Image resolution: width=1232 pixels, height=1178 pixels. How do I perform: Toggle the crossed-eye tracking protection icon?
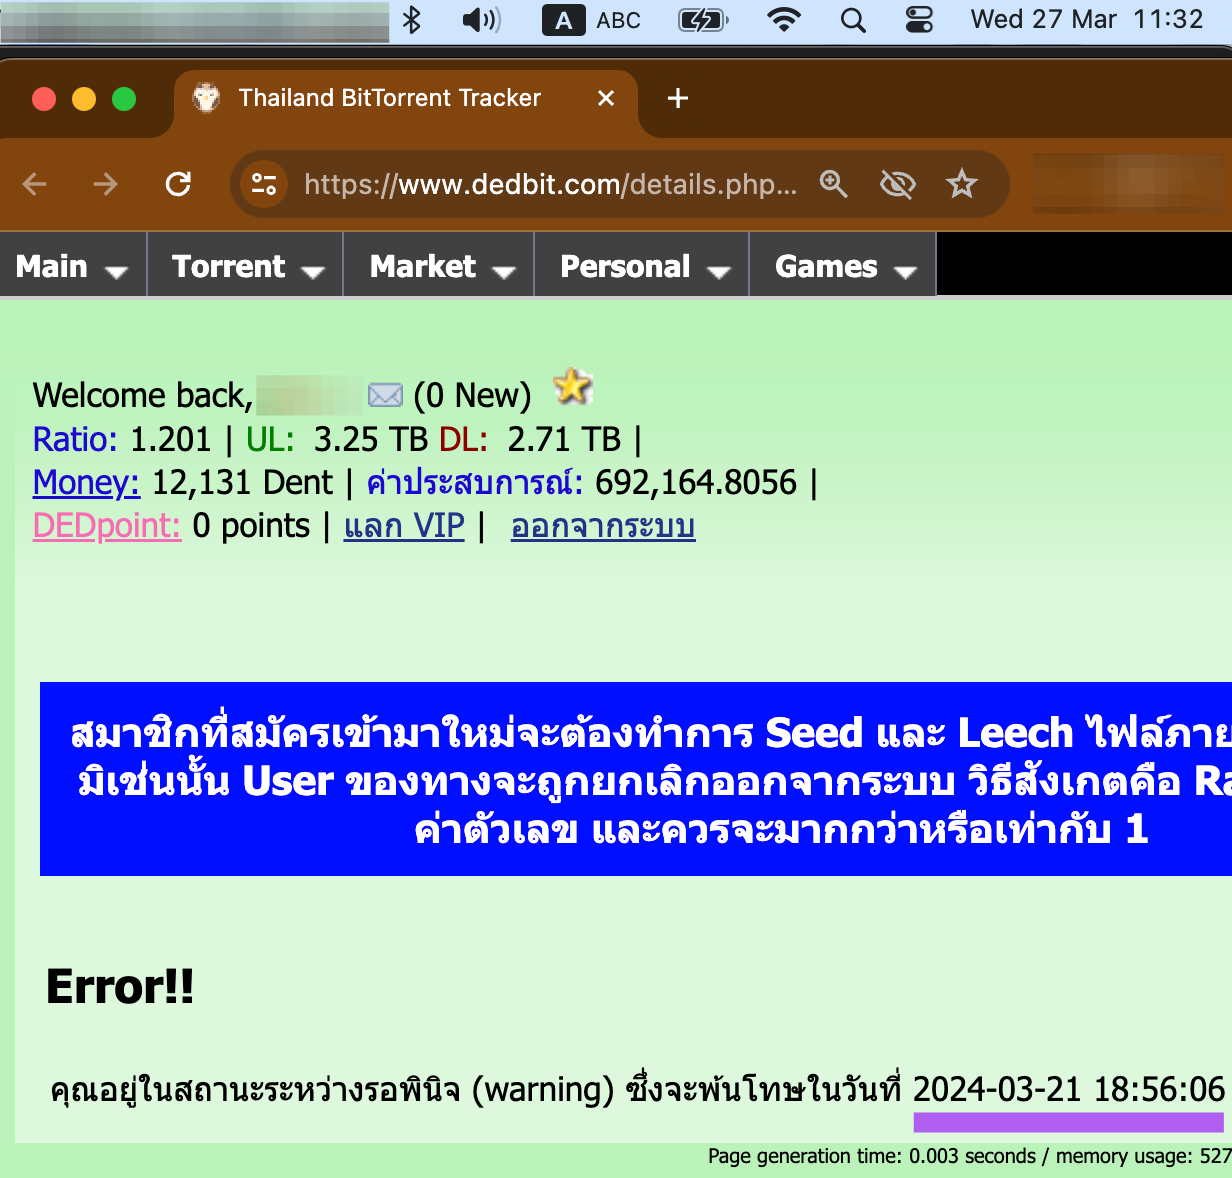897,184
